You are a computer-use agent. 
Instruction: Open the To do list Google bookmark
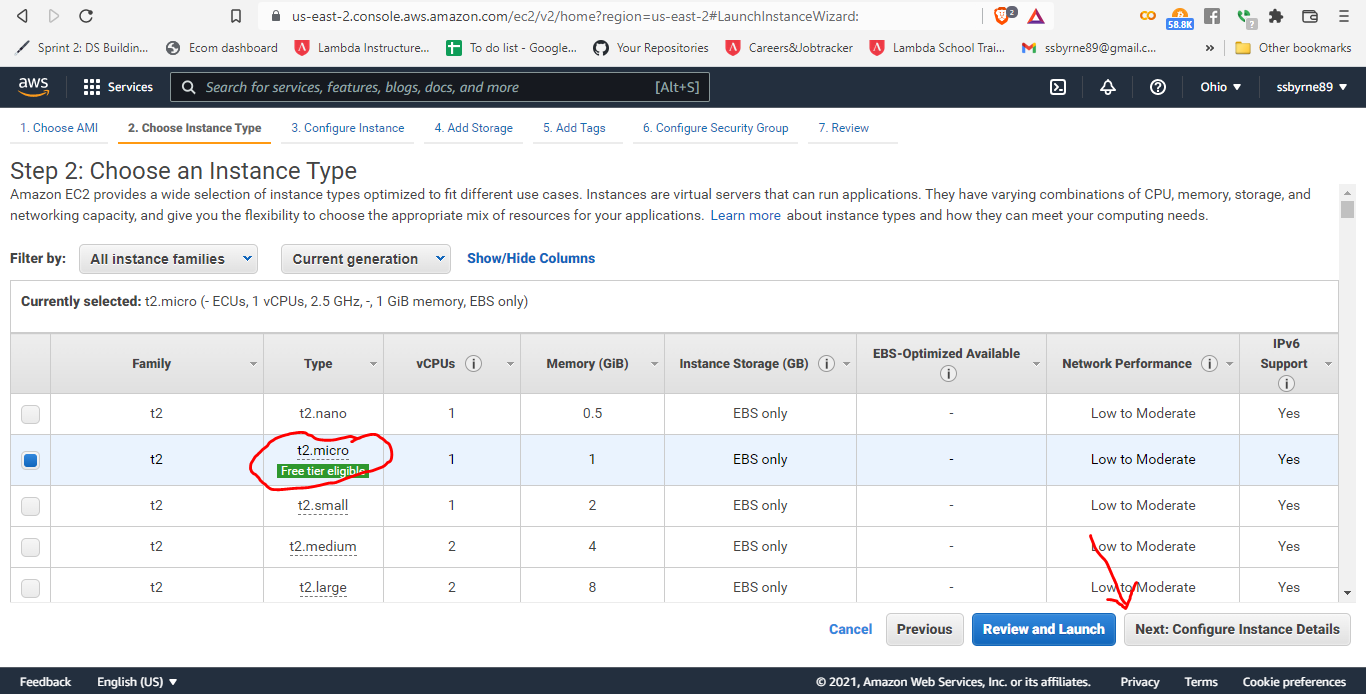tap(512, 48)
